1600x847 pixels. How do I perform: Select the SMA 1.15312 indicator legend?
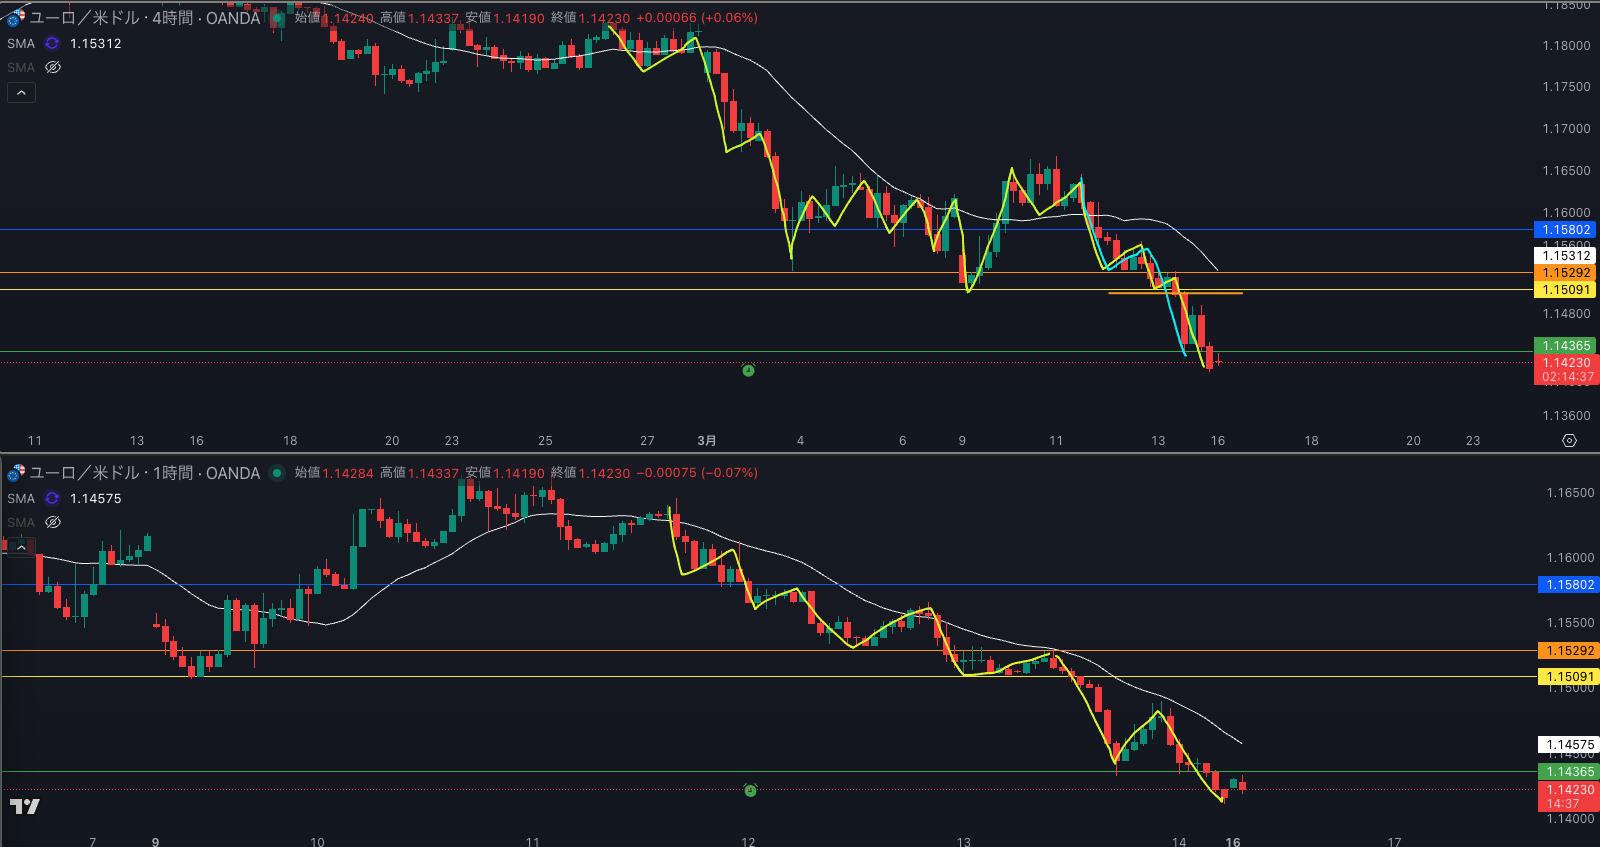[x=95, y=44]
